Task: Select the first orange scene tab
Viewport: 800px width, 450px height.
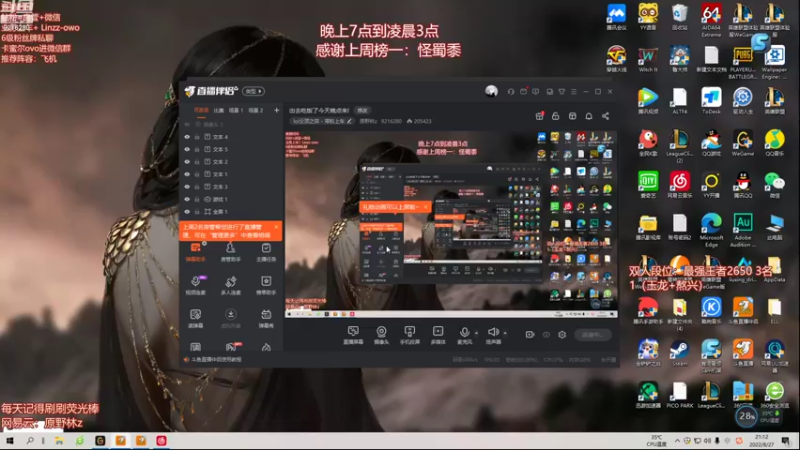Action: point(201,110)
